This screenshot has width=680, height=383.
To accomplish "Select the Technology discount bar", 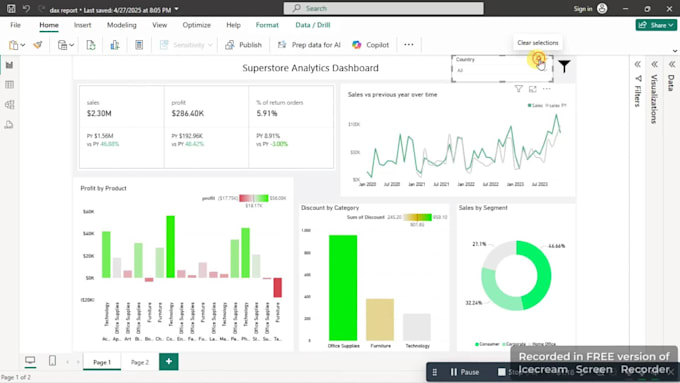I will click(x=417, y=327).
